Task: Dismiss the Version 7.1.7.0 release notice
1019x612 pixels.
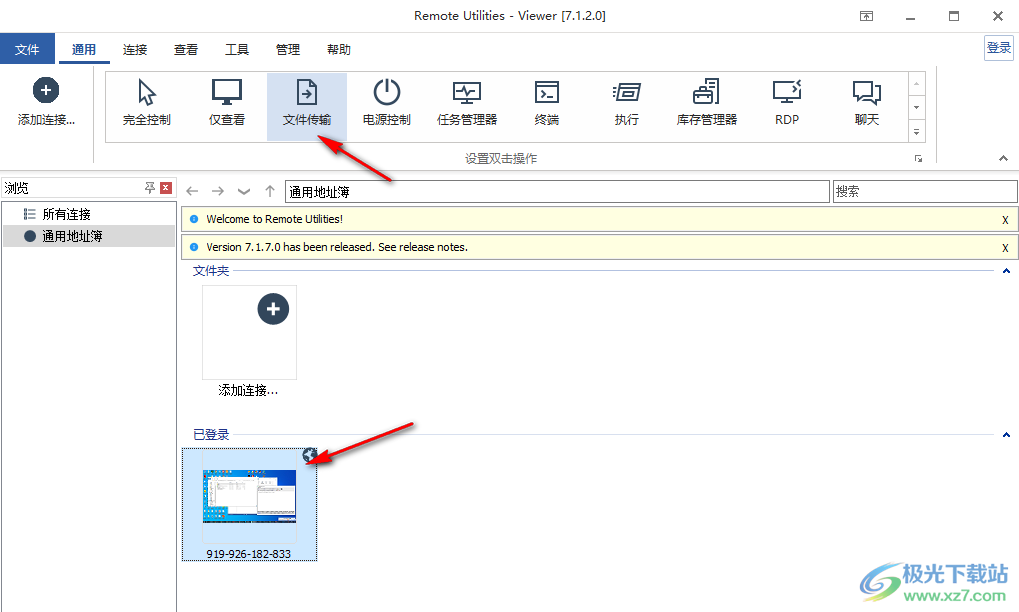Action: click(x=1005, y=248)
